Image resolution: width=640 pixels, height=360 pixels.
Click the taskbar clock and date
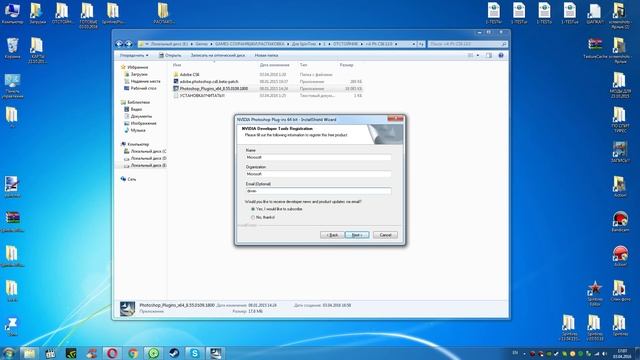click(x=622, y=353)
